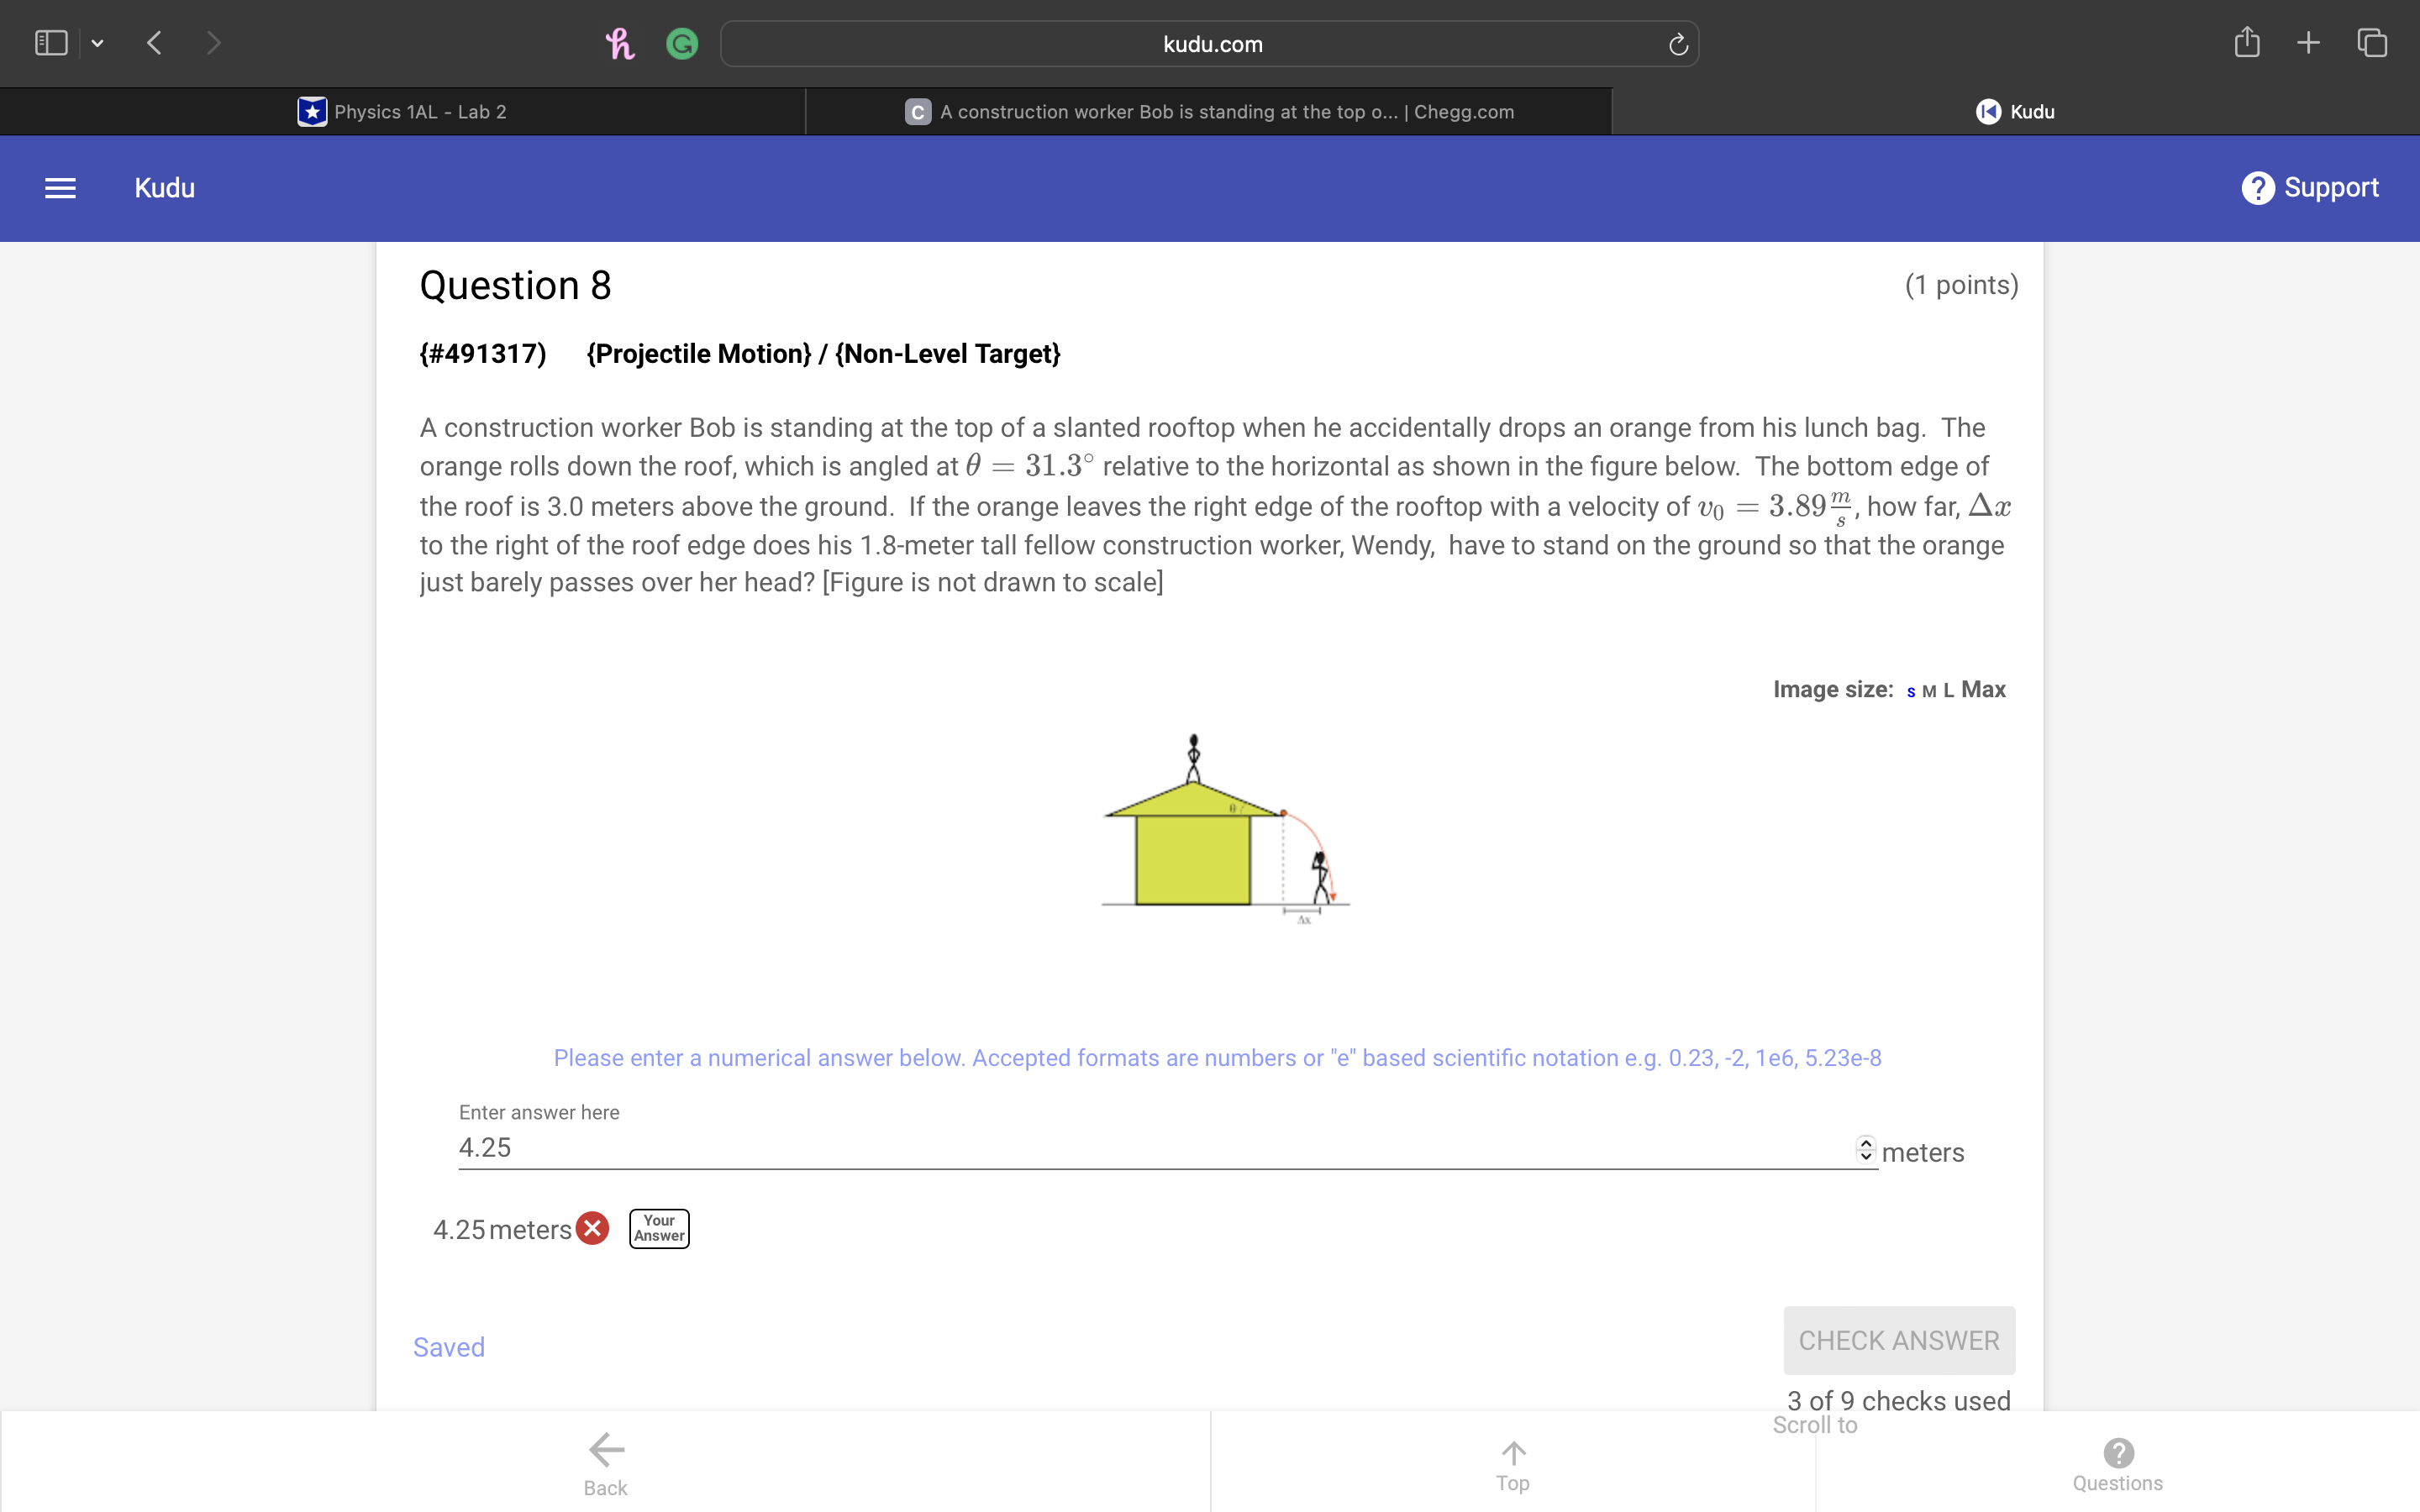Open the Kudu hamburger menu
Screen dimensions: 2420x1512
coord(60,188)
